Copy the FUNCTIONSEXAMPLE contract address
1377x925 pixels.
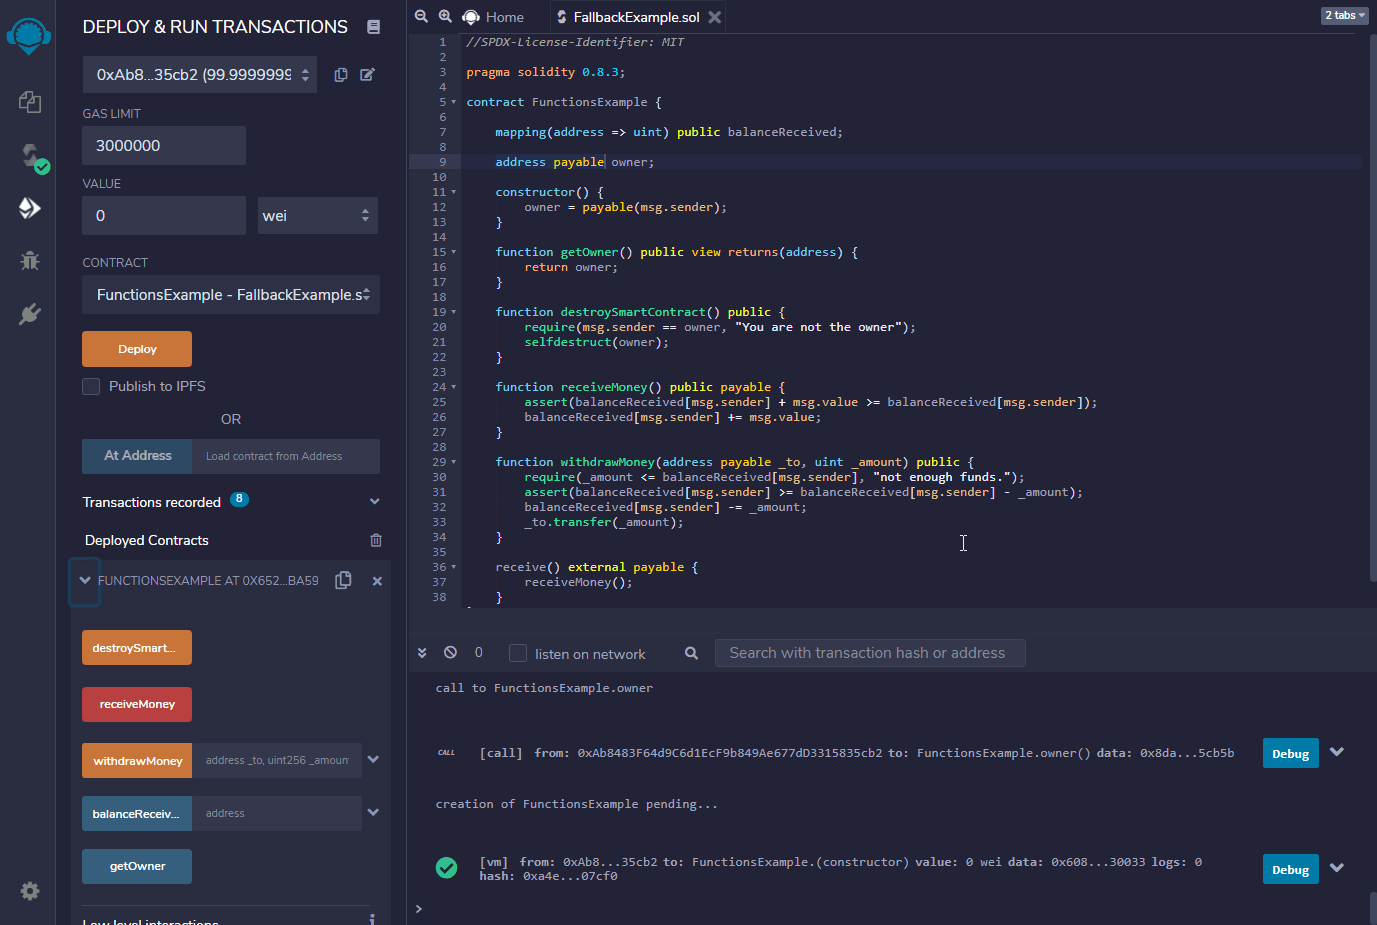(x=343, y=580)
